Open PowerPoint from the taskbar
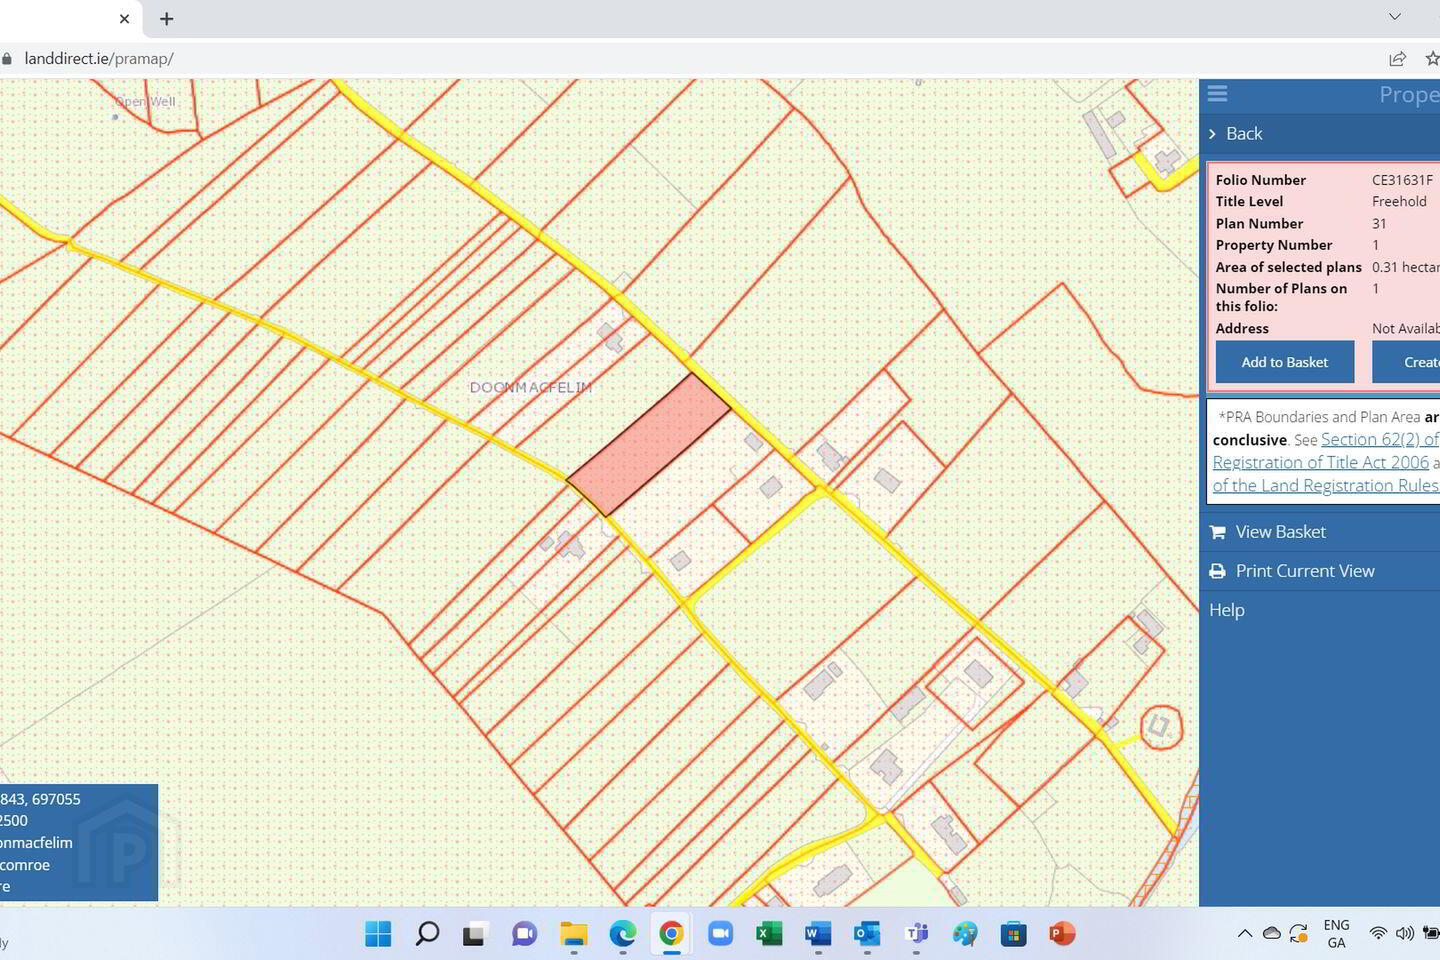Screen dimensions: 1440x960 coord(1062,934)
